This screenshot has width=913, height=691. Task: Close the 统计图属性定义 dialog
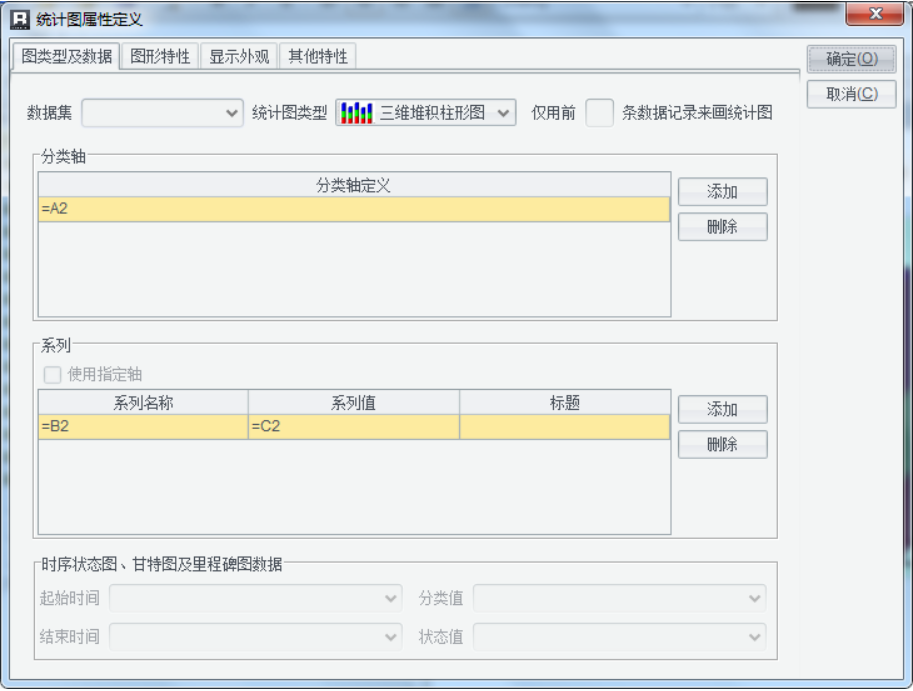[875, 14]
